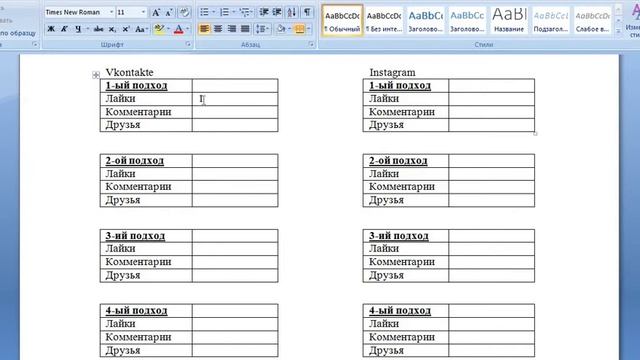Toggle strikethrough abc formatting
640x360 pixels.
point(98,29)
